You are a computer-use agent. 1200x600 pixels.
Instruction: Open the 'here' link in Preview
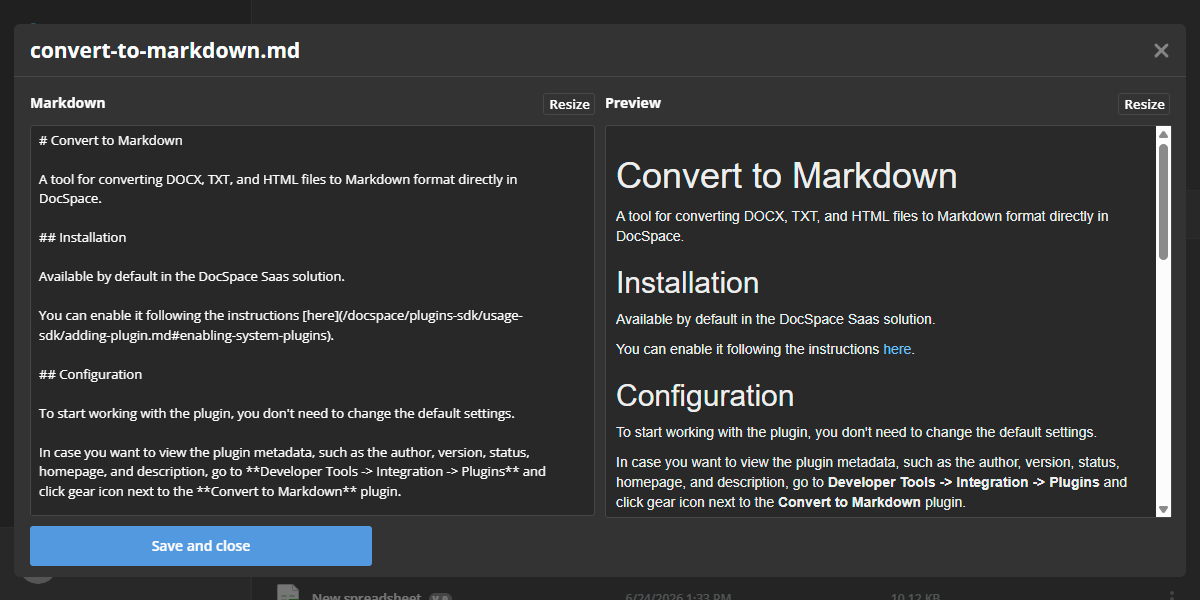[x=897, y=349]
